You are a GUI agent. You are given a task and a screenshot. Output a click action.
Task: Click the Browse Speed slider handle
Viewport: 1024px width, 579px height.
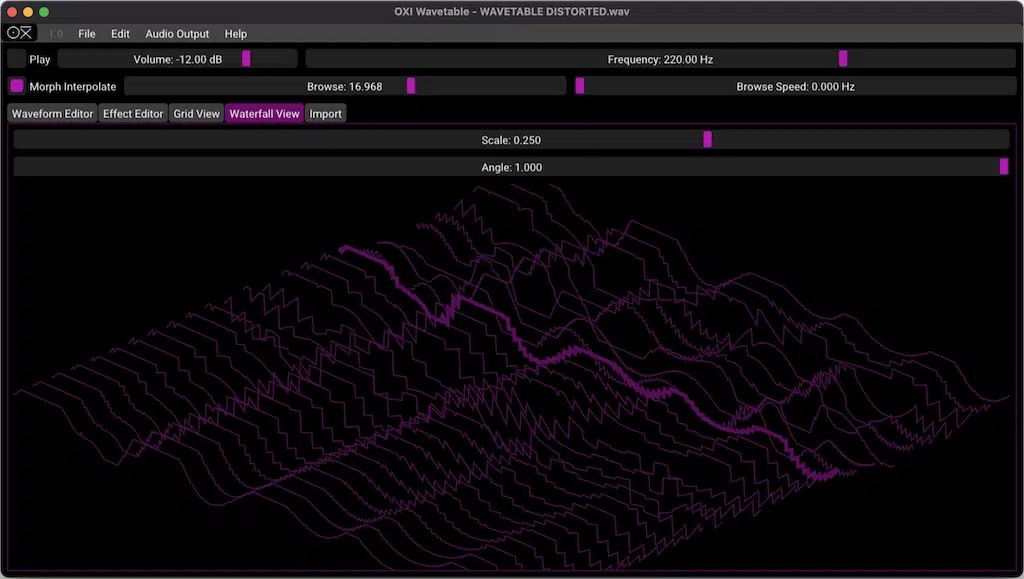tap(580, 86)
